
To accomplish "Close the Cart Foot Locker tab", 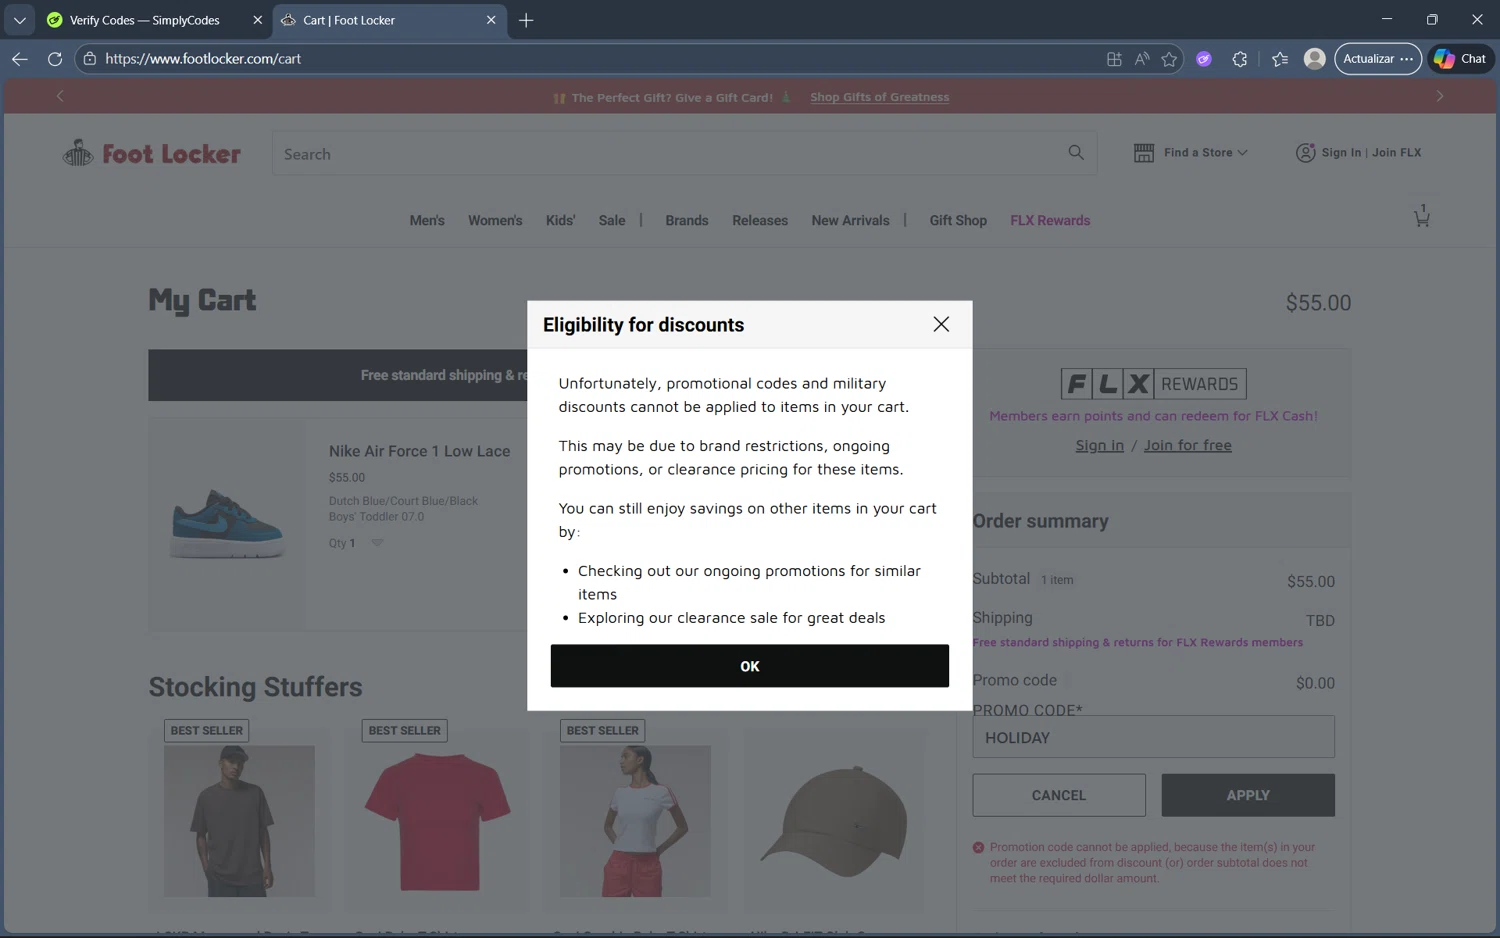I will click(491, 20).
